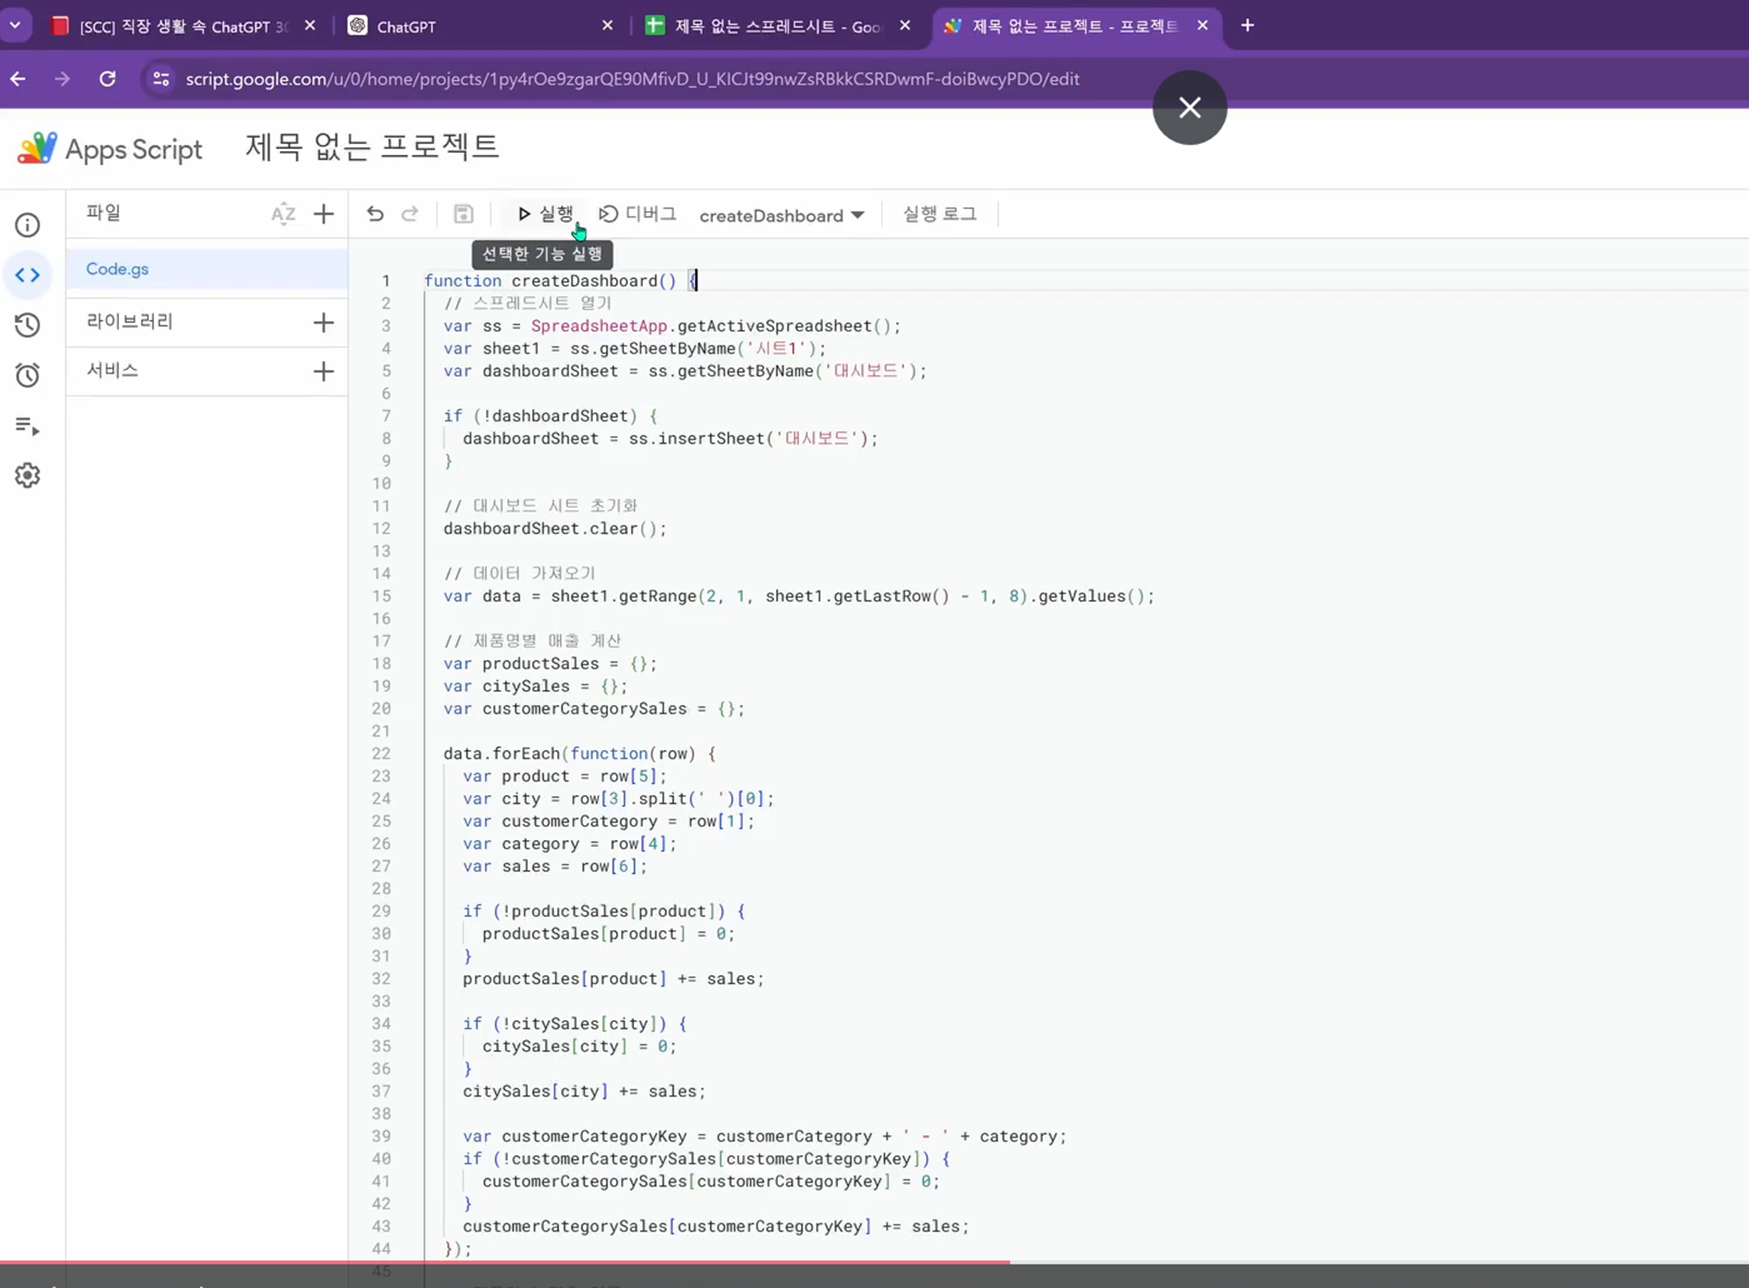Click the script.google.com address bar
1749x1288 pixels.
point(632,79)
